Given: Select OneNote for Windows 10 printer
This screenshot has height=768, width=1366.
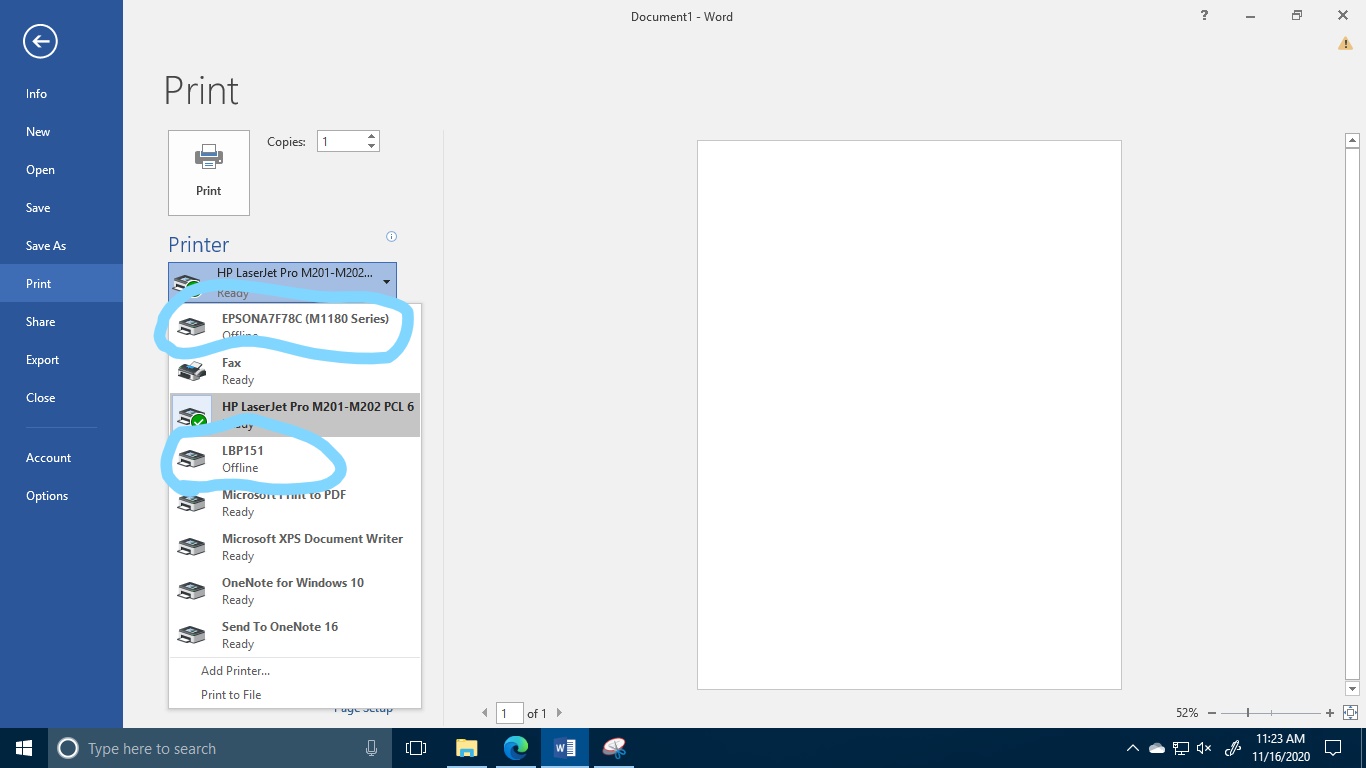Looking at the screenshot, I should pos(295,591).
